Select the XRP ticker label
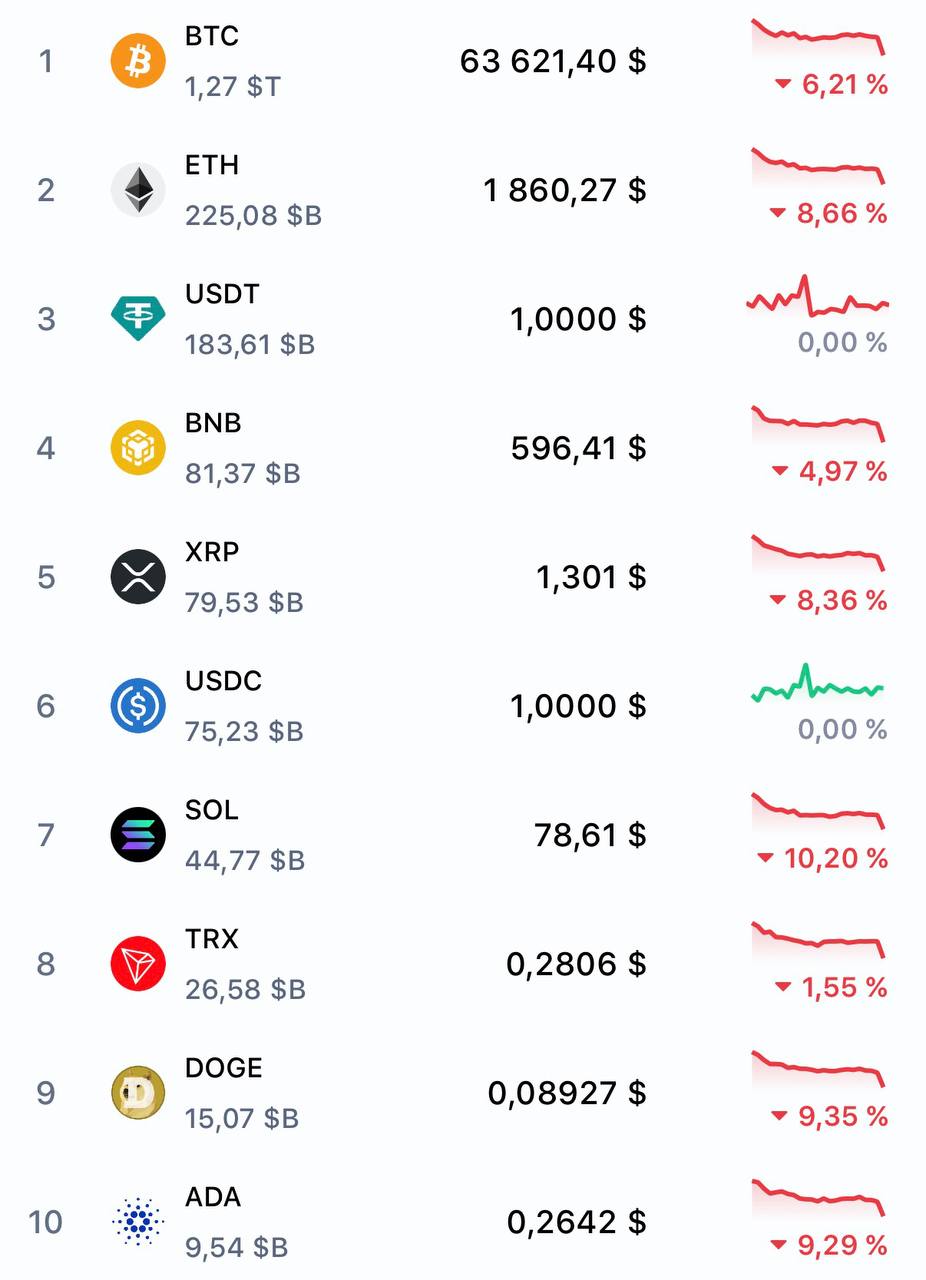926x1280 pixels. [x=212, y=552]
